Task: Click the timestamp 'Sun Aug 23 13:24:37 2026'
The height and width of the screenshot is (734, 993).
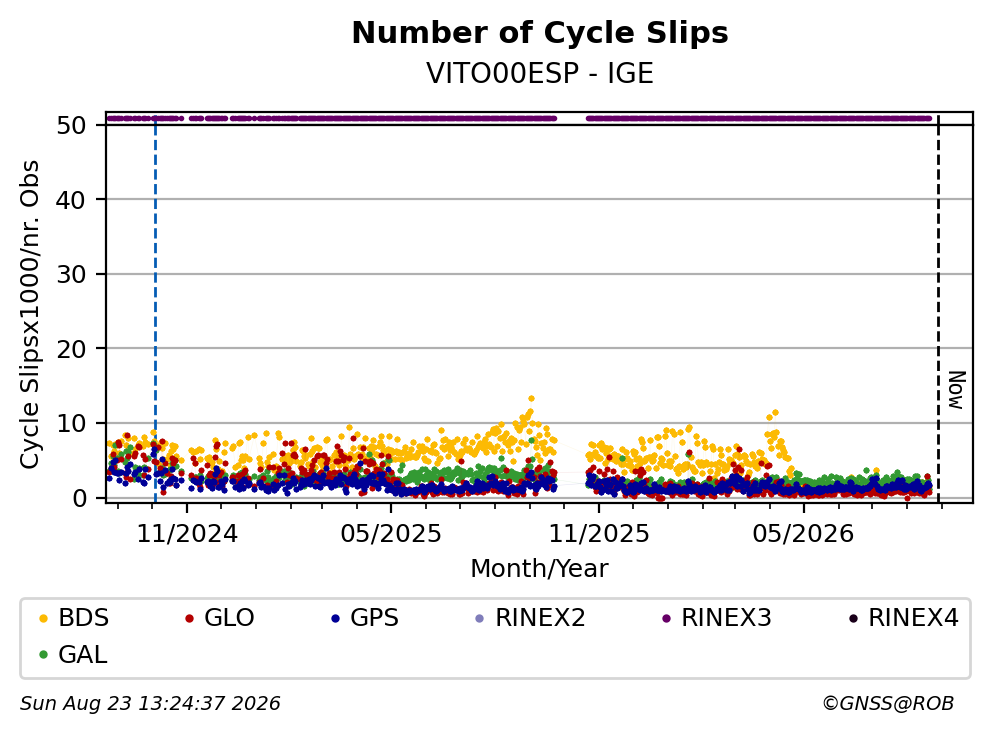Action: (150, 704)
